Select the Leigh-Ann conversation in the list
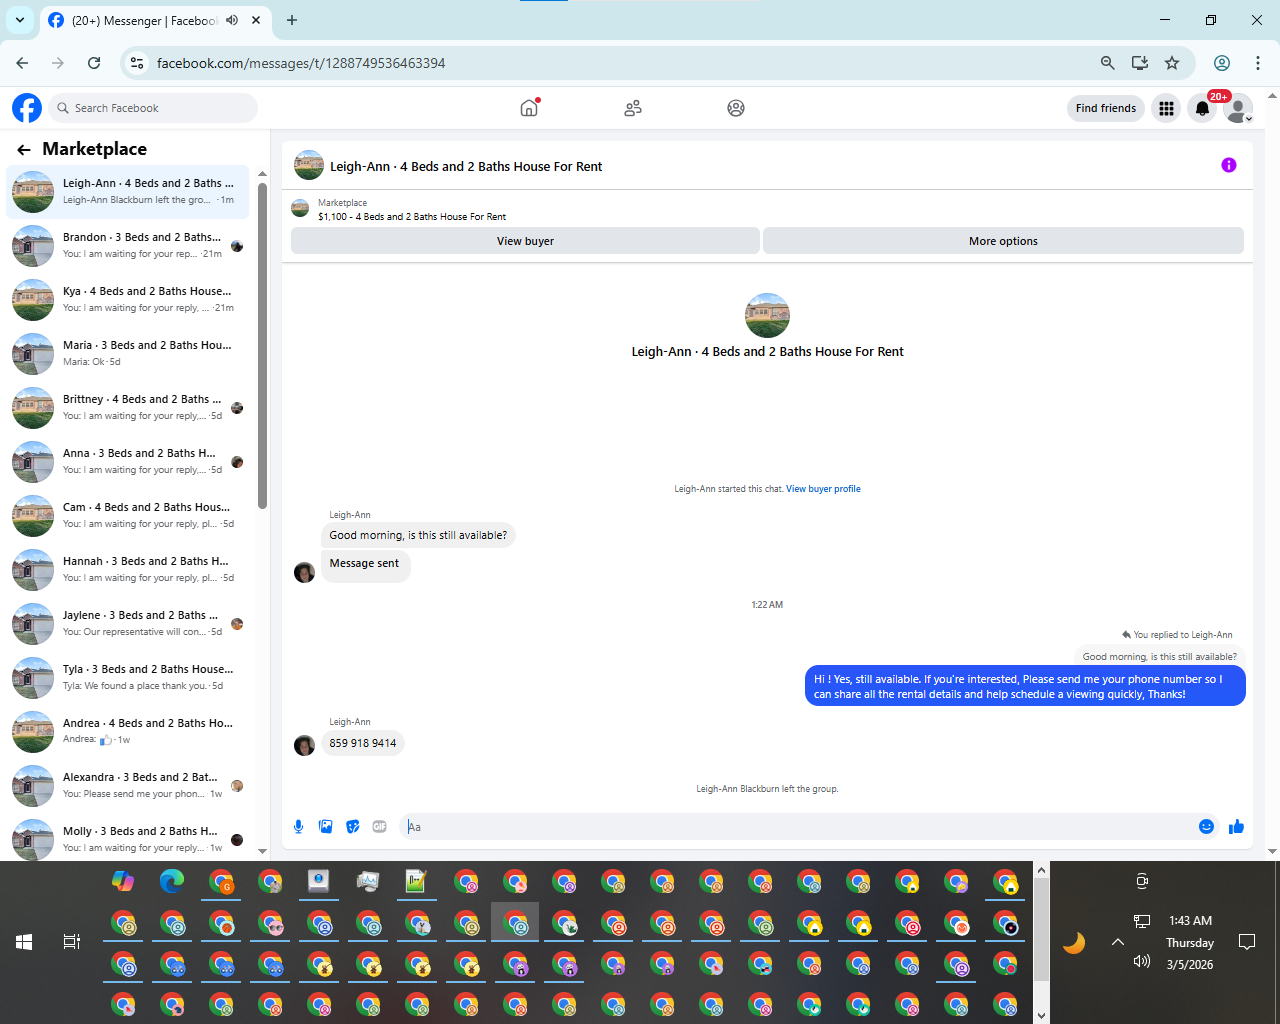This screenshot has height=1024, width=1280. pyautogui.click(x=128, y=191)
